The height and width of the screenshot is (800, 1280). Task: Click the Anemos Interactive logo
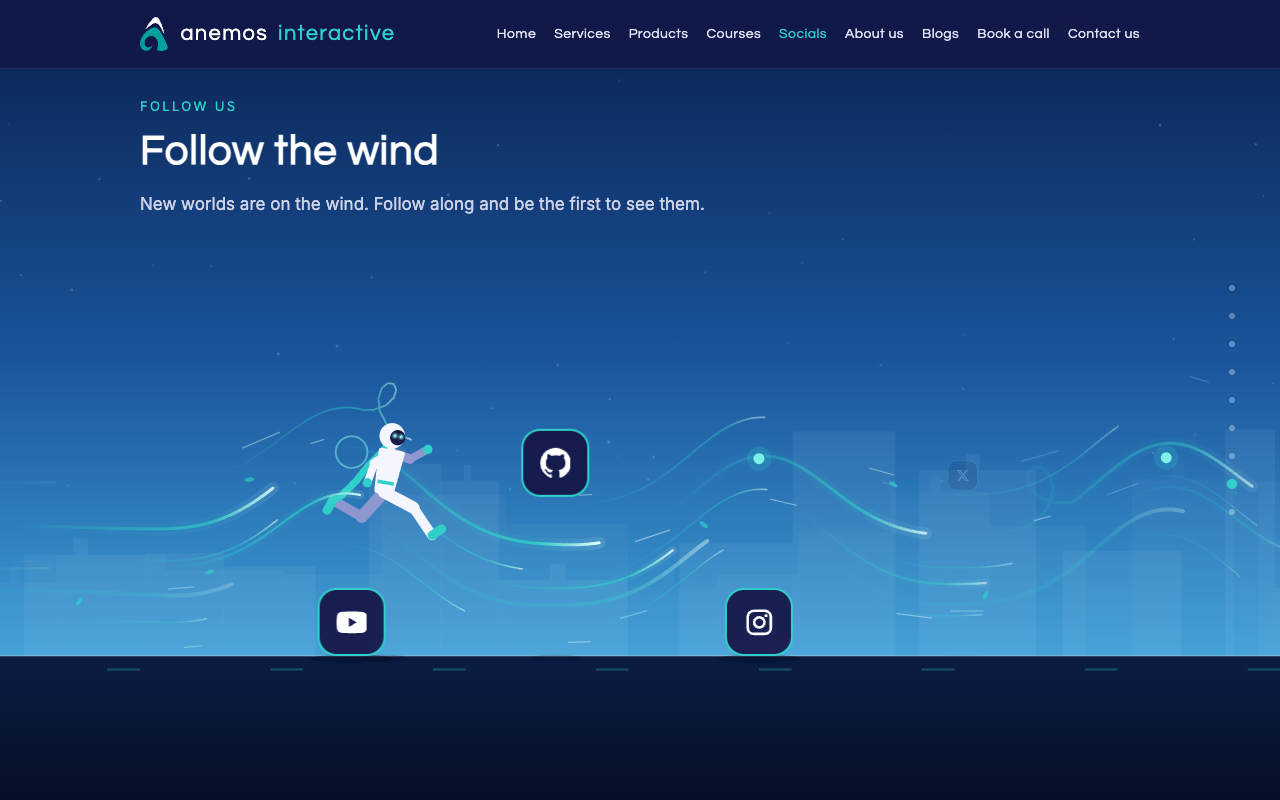pos(267,34)
